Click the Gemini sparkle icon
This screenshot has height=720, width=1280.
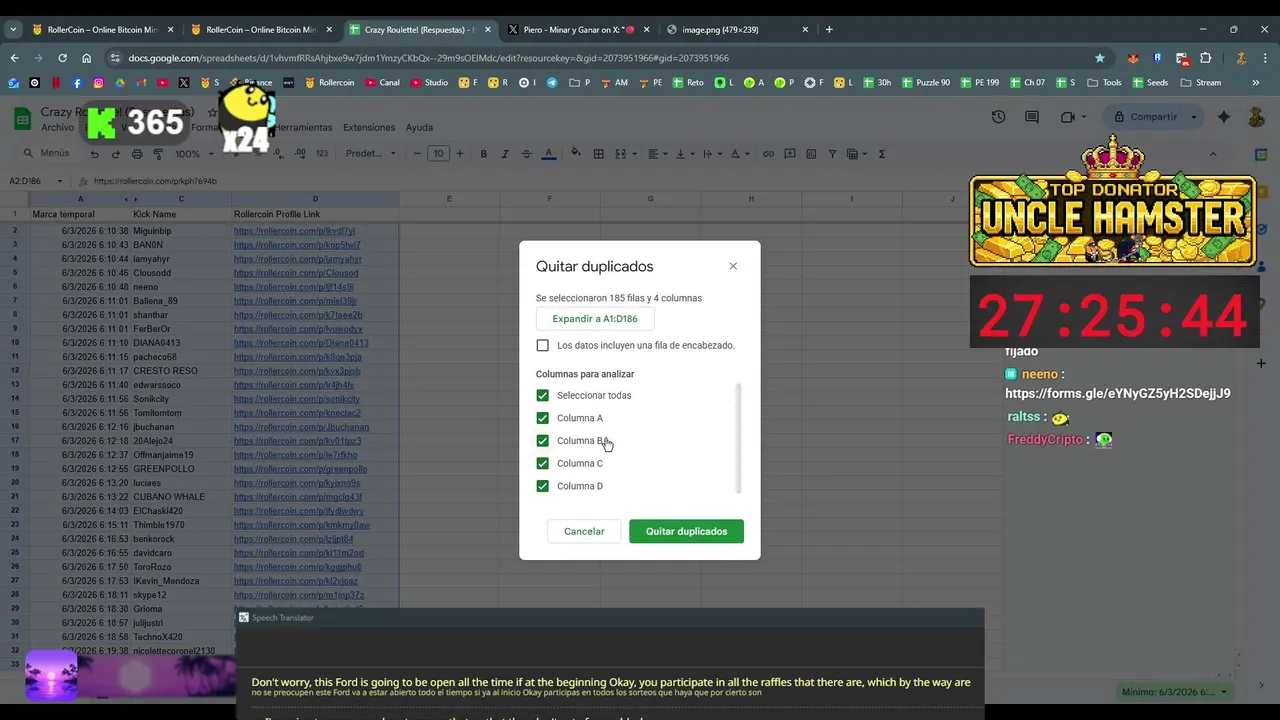(1224, 117)
